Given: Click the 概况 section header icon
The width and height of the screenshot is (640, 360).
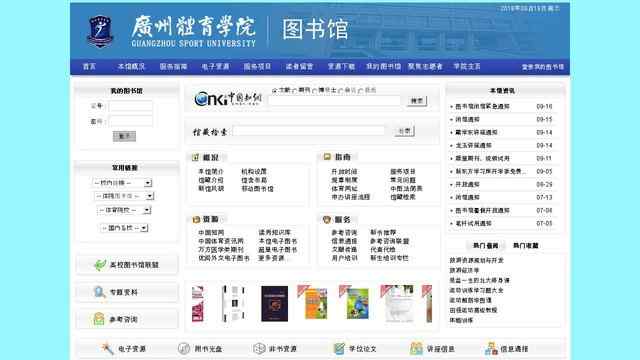Looking at the screenshot, I should pyautogui.click(x=196, y=157).
